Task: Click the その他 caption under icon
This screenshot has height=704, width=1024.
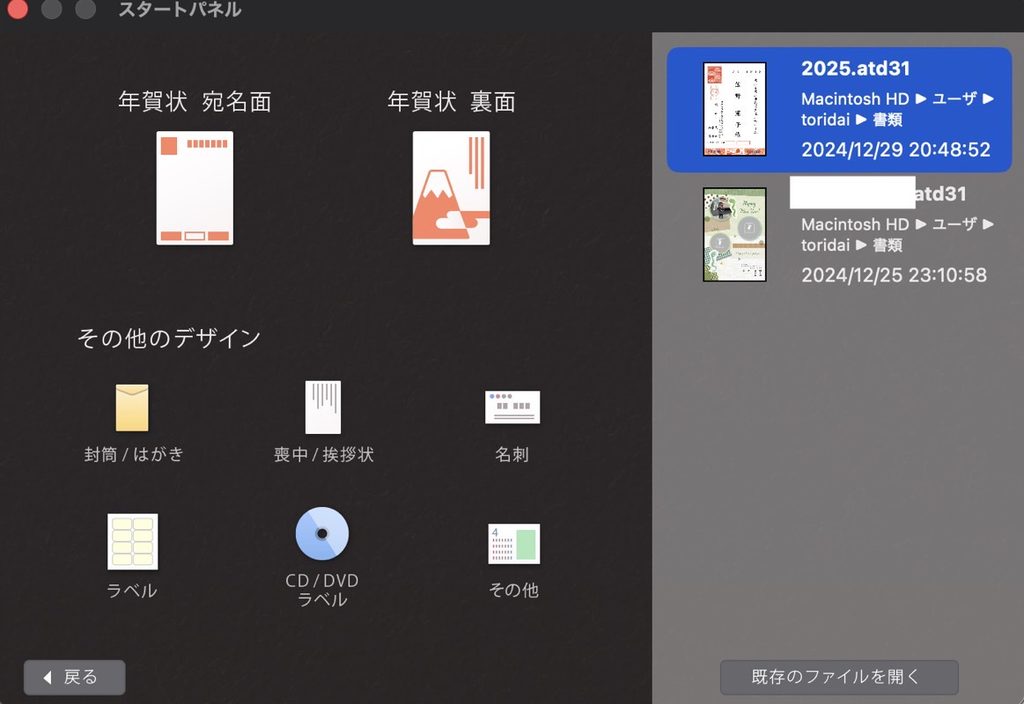Action: [x=514, y=590]
